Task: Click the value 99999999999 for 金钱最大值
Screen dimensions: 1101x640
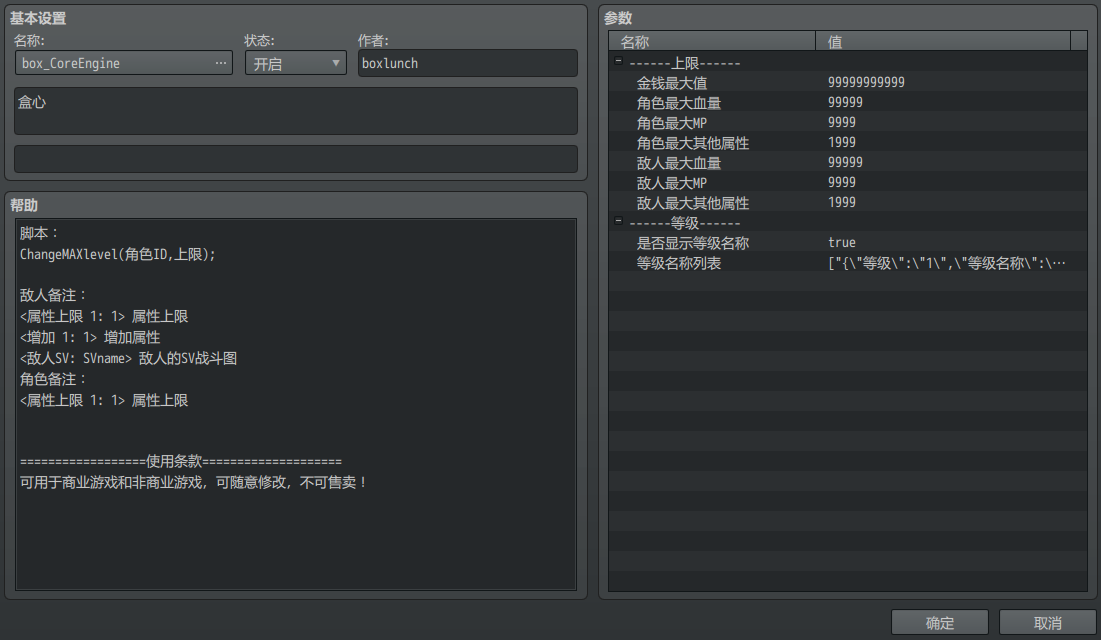Action: [866, 82]
